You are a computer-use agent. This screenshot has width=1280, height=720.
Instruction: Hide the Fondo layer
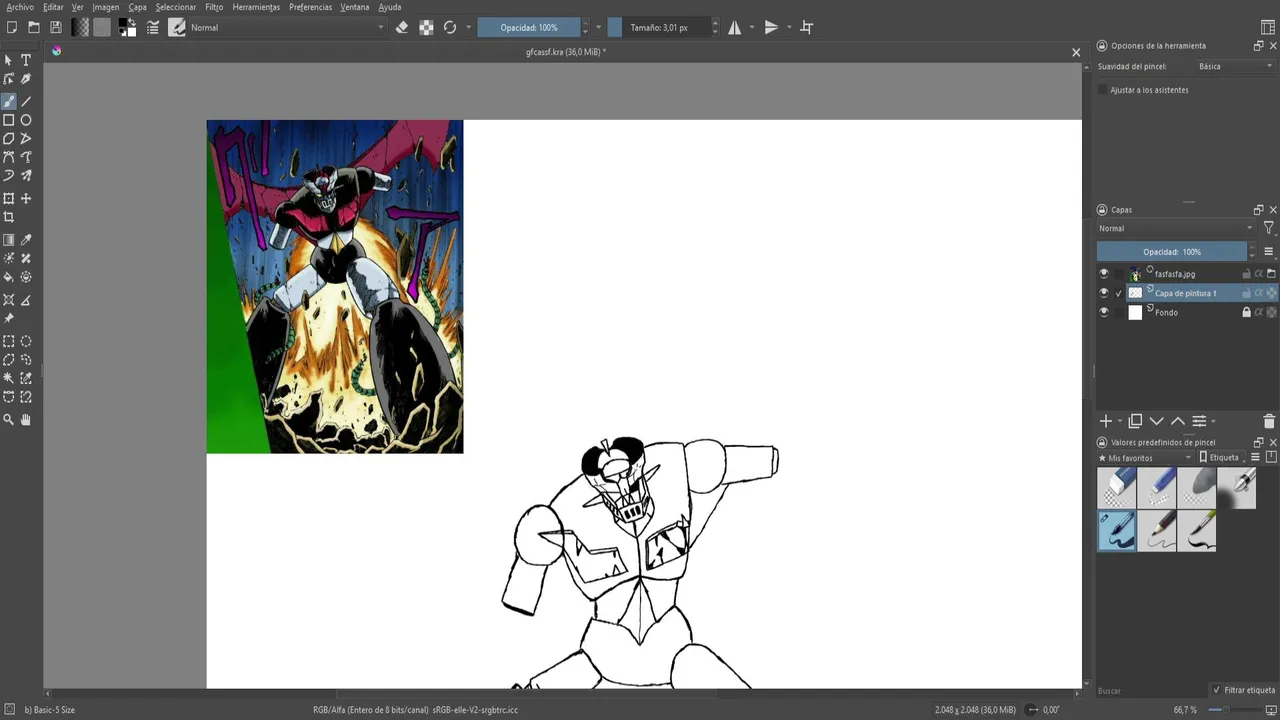click(1104, 312)
